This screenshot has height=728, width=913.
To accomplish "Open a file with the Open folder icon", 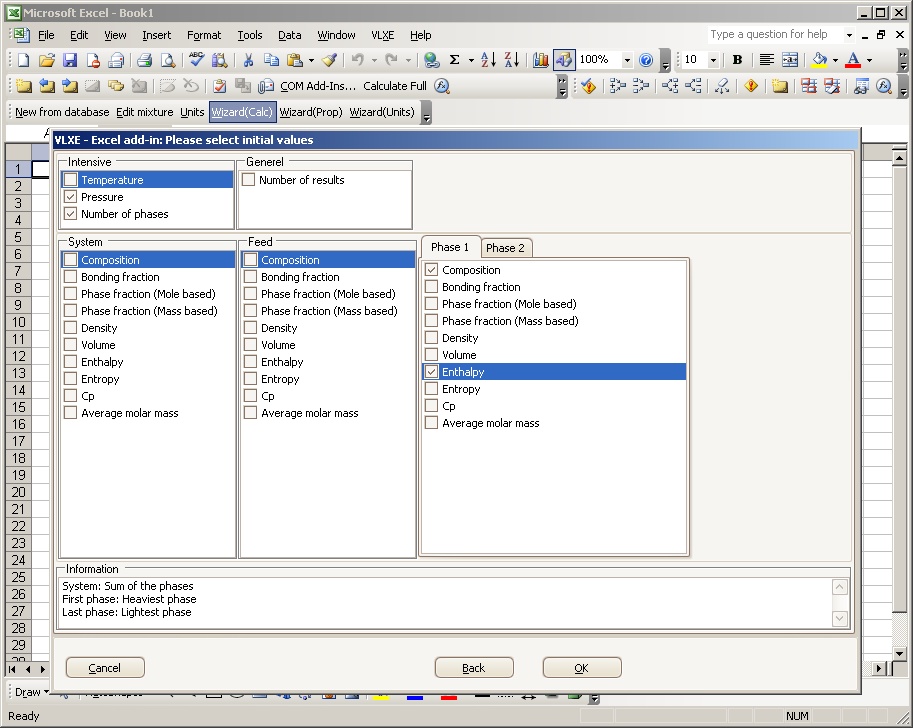I will [47, 59].
